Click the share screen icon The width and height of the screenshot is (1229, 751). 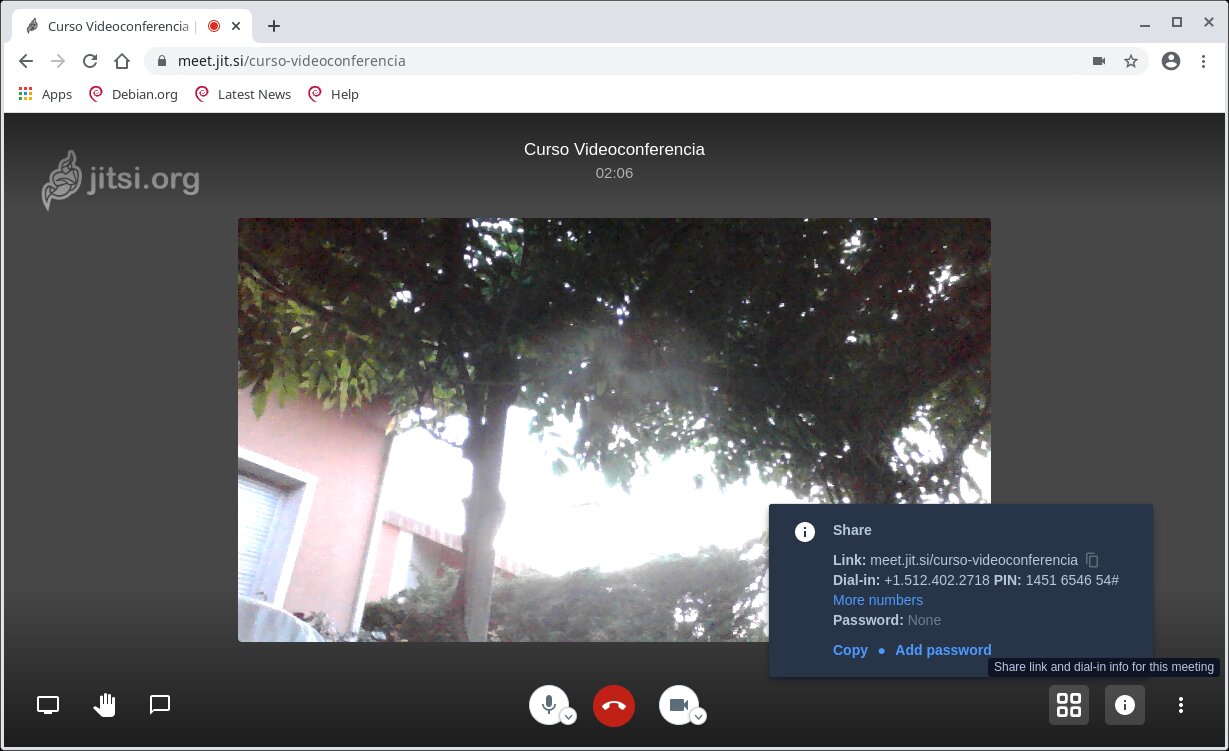(48, 705)
